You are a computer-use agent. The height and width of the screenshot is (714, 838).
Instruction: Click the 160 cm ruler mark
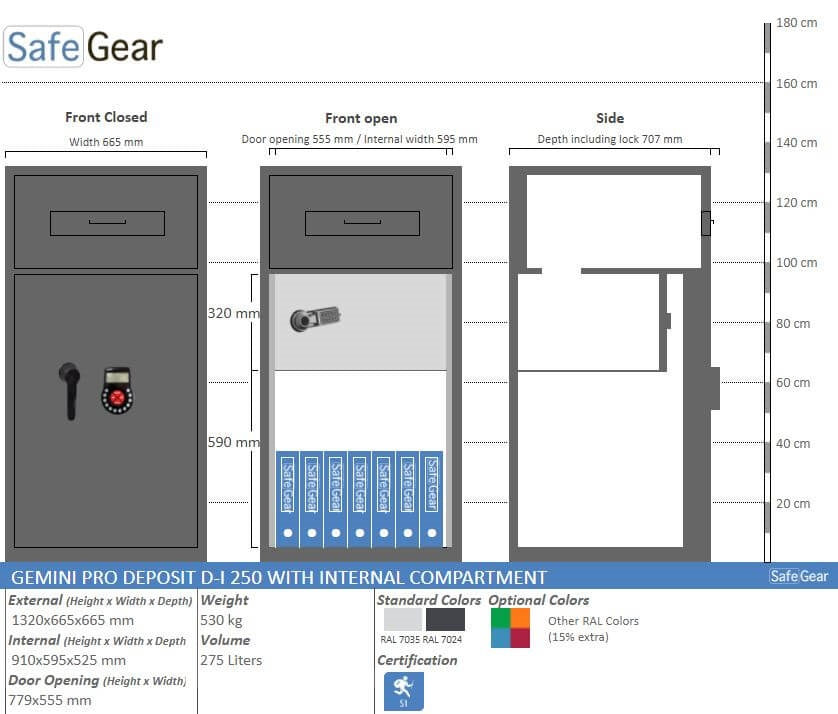[796, 83]
